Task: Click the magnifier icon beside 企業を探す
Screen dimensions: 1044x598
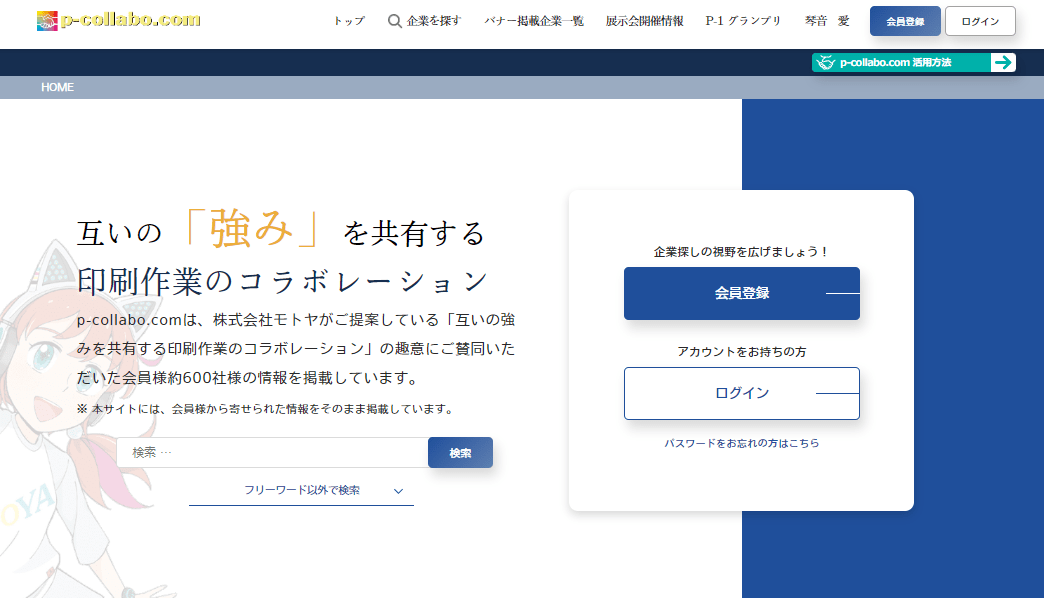Action: 394,21
